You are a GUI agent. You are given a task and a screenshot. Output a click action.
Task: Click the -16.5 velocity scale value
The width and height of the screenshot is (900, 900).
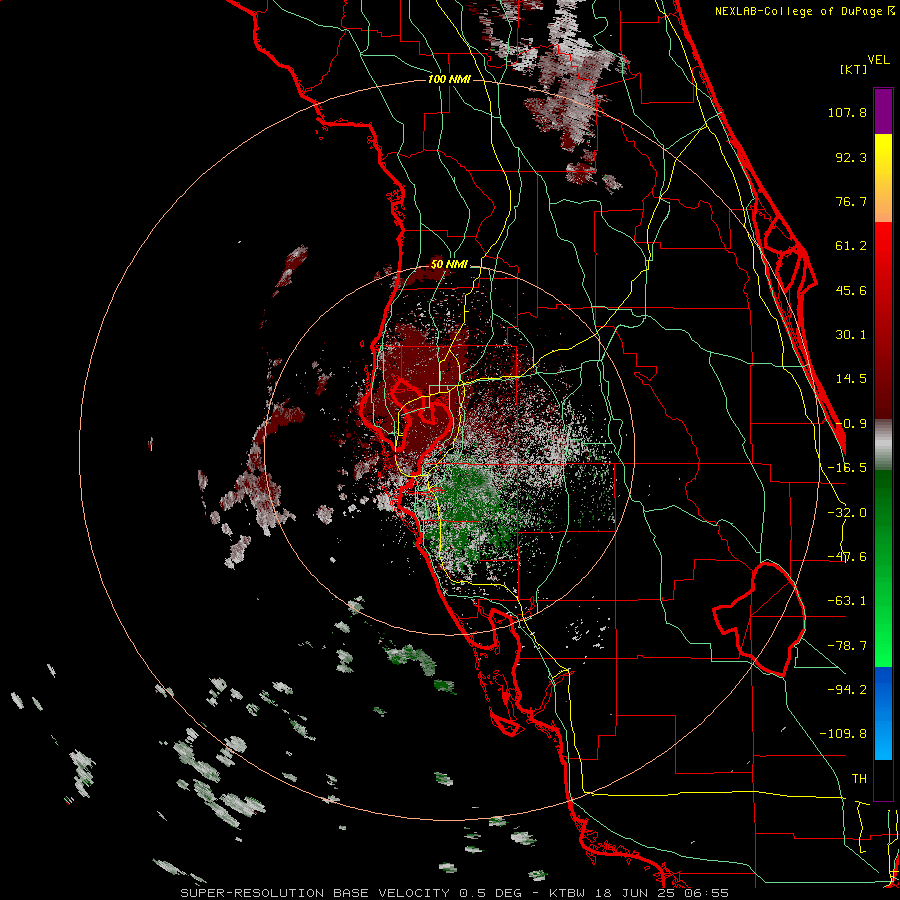coord(847,468)
